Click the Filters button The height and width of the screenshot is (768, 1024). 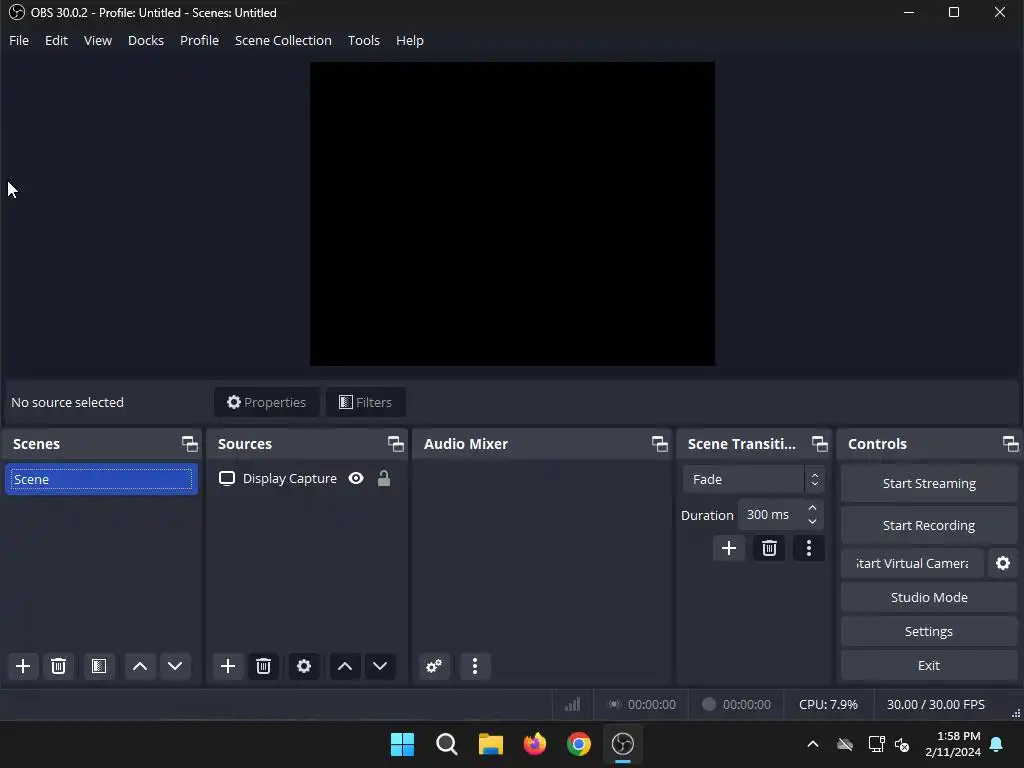[366, 402]
